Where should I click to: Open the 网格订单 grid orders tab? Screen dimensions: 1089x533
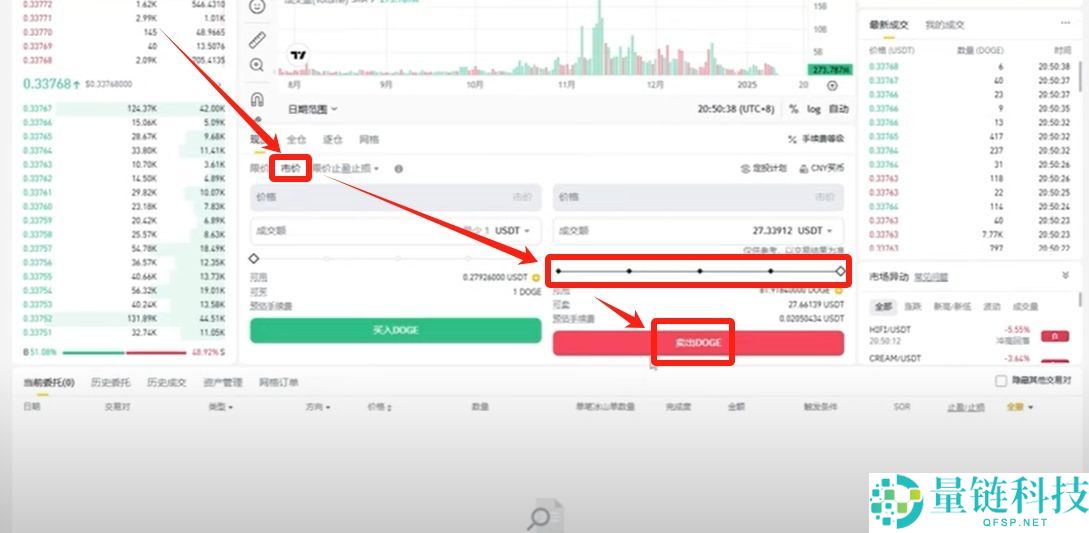pyautogui.click(x=279, y=382)
